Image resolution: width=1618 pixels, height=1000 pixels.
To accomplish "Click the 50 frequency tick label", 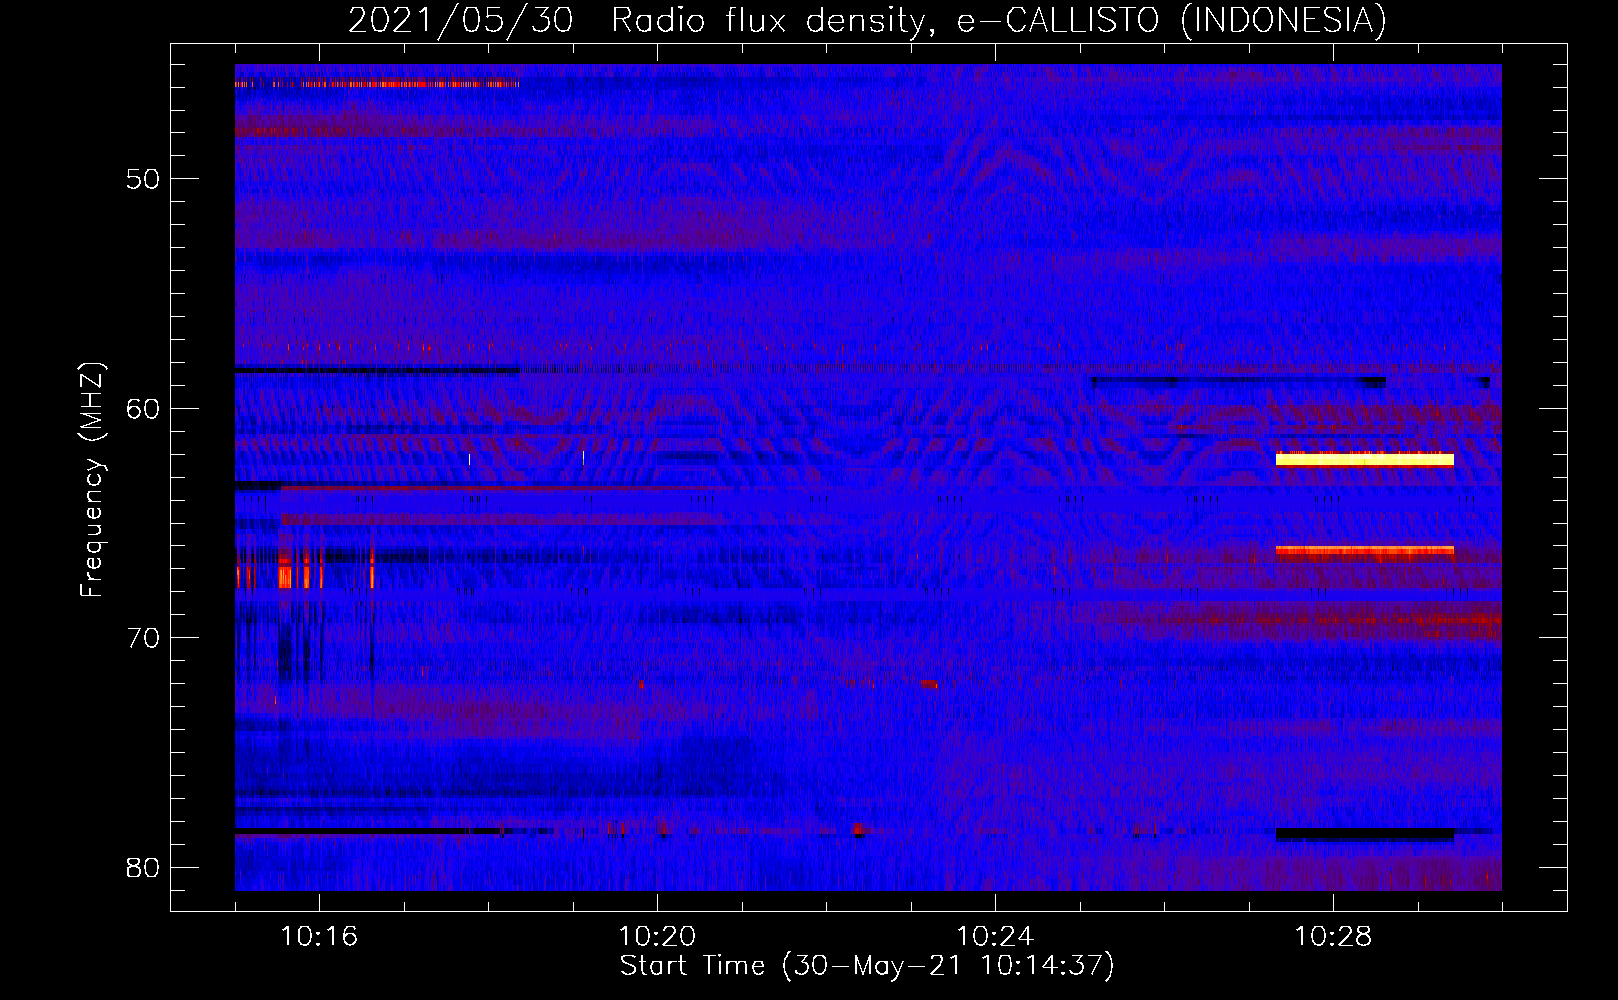I will click(x=143, y=179).
